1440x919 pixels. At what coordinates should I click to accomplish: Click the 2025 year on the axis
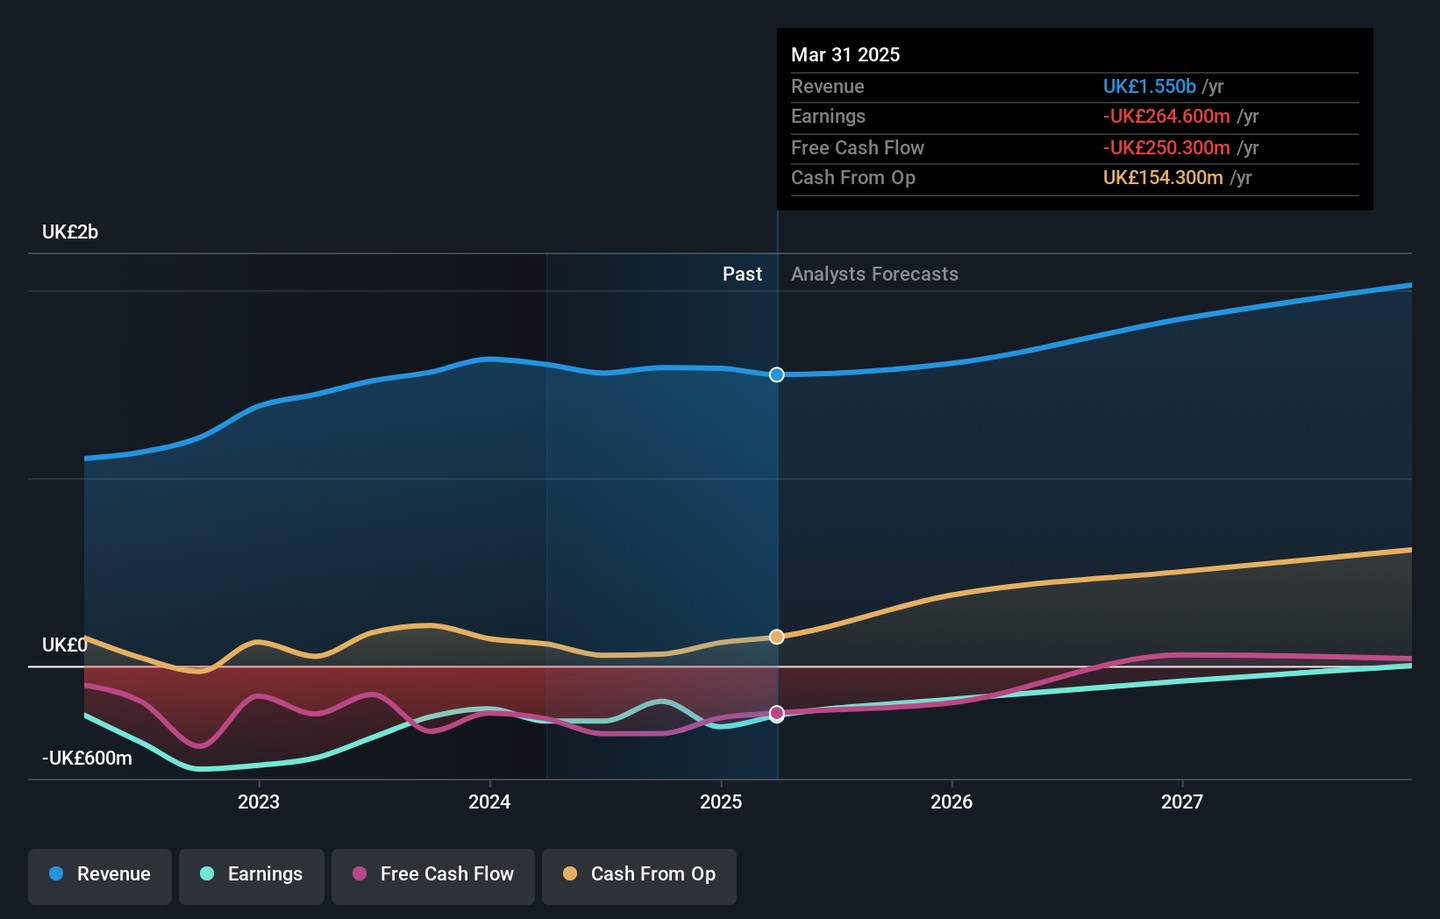720,802
